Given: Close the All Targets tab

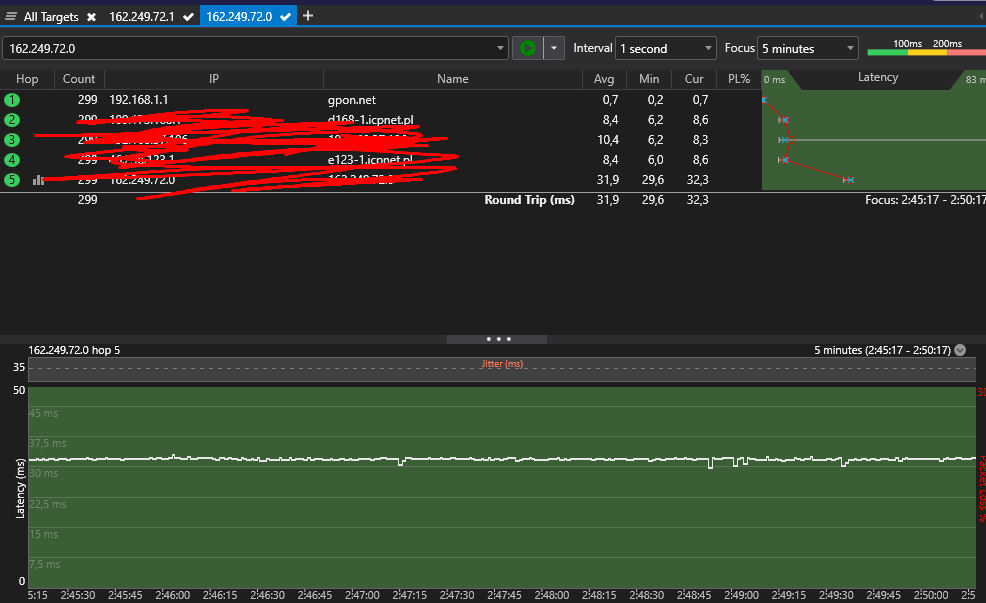Looking at the screenshot, I should [91, 17].
